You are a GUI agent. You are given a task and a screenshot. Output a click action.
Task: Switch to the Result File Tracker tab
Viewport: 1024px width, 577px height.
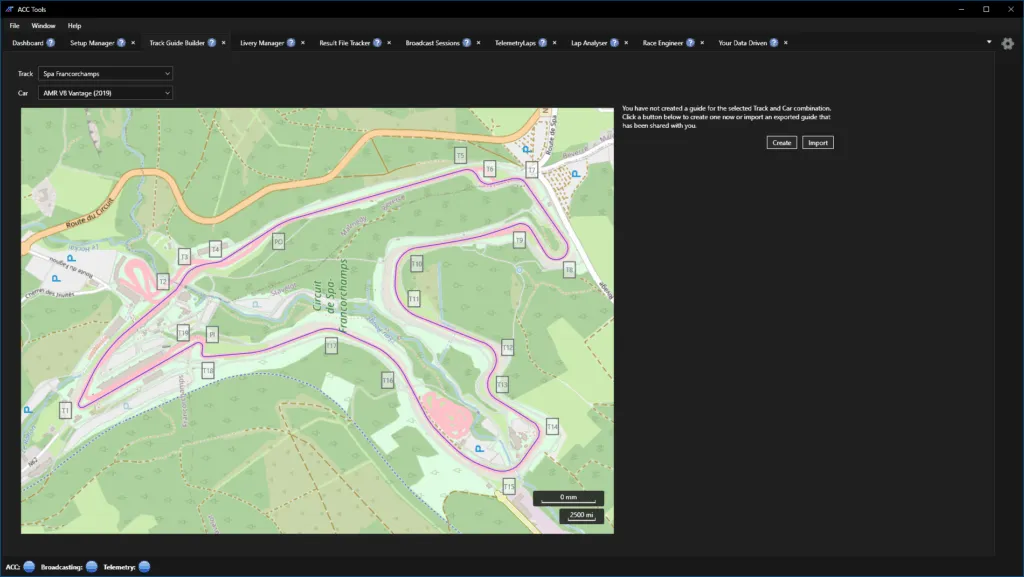345,43
